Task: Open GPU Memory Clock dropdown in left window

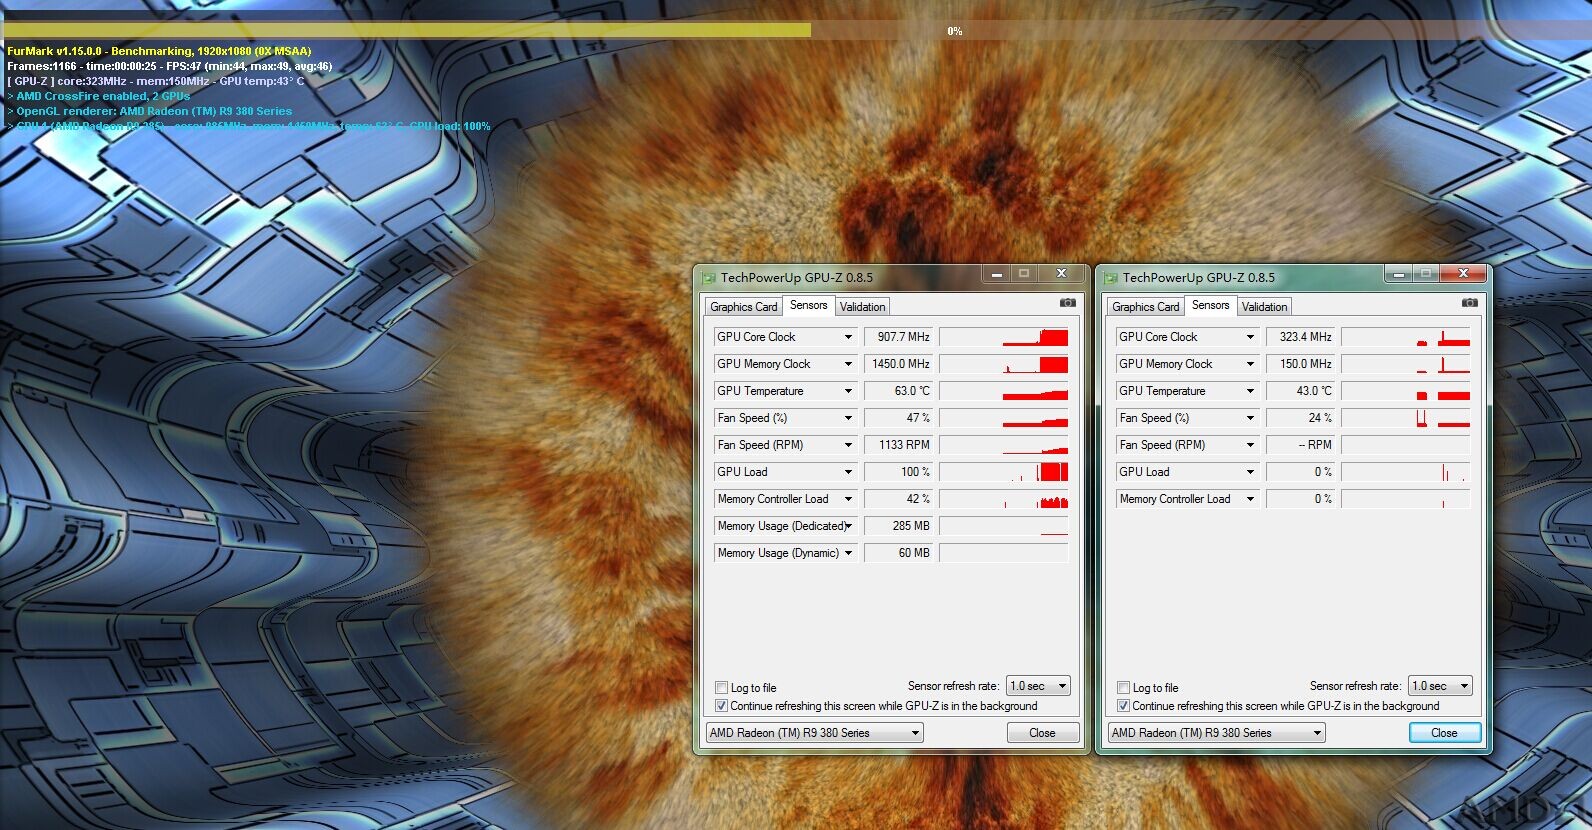Action: pos(848,364)
